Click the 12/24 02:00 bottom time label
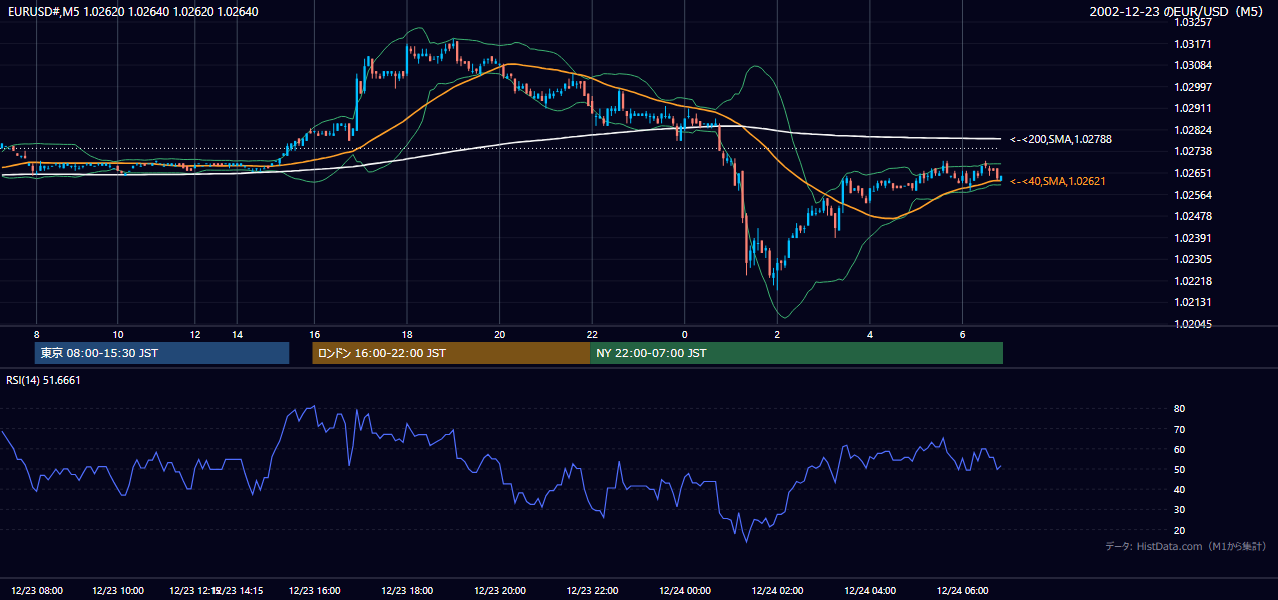This screenshot has height=600, width=1278. coord(777,590)
